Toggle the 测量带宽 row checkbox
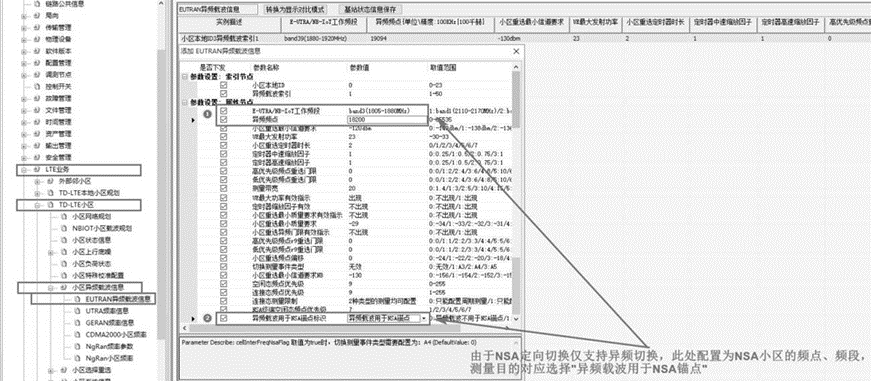The image size is (871, 381). click(224, 188)
